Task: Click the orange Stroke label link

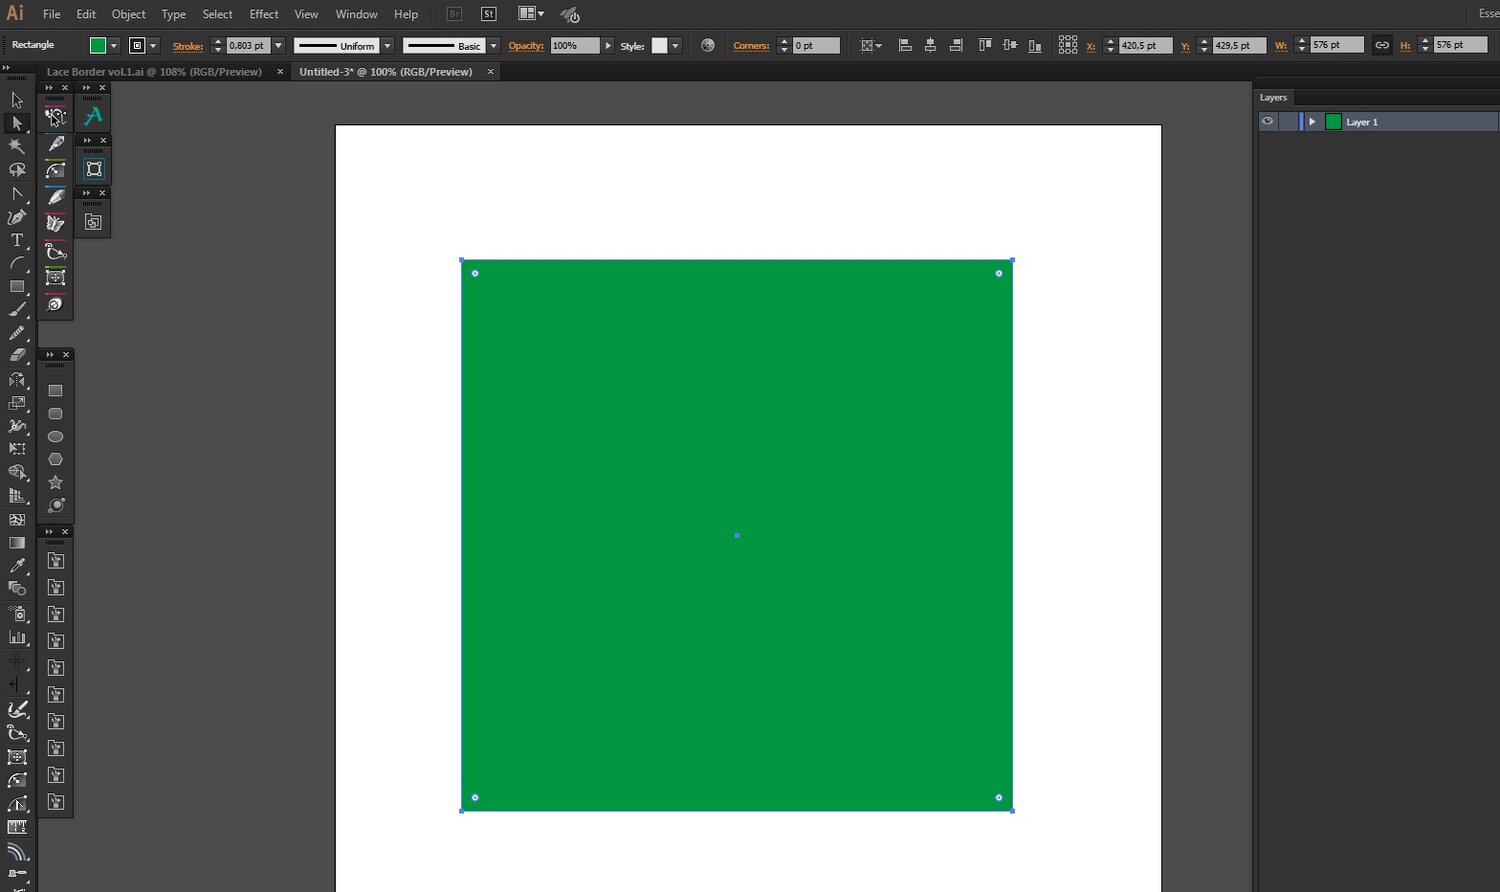Action: click(188, 46)
